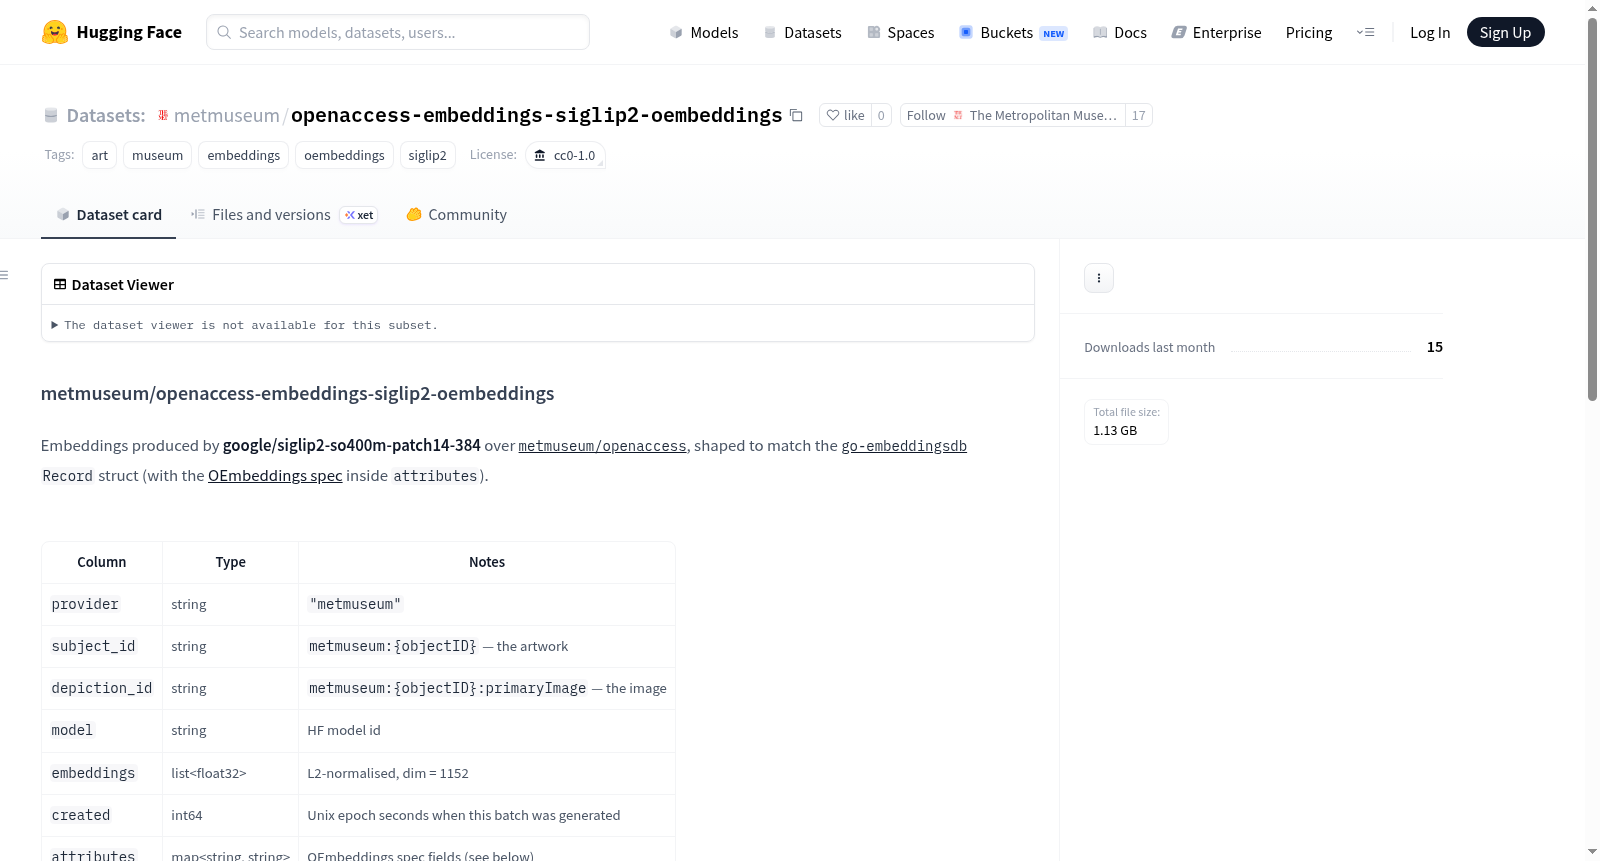Image resolution: width=1600 pixels, height=861 pixels.
Task: Click the Total file size 1.13 GB box
Action: [x=1126, y=422]
